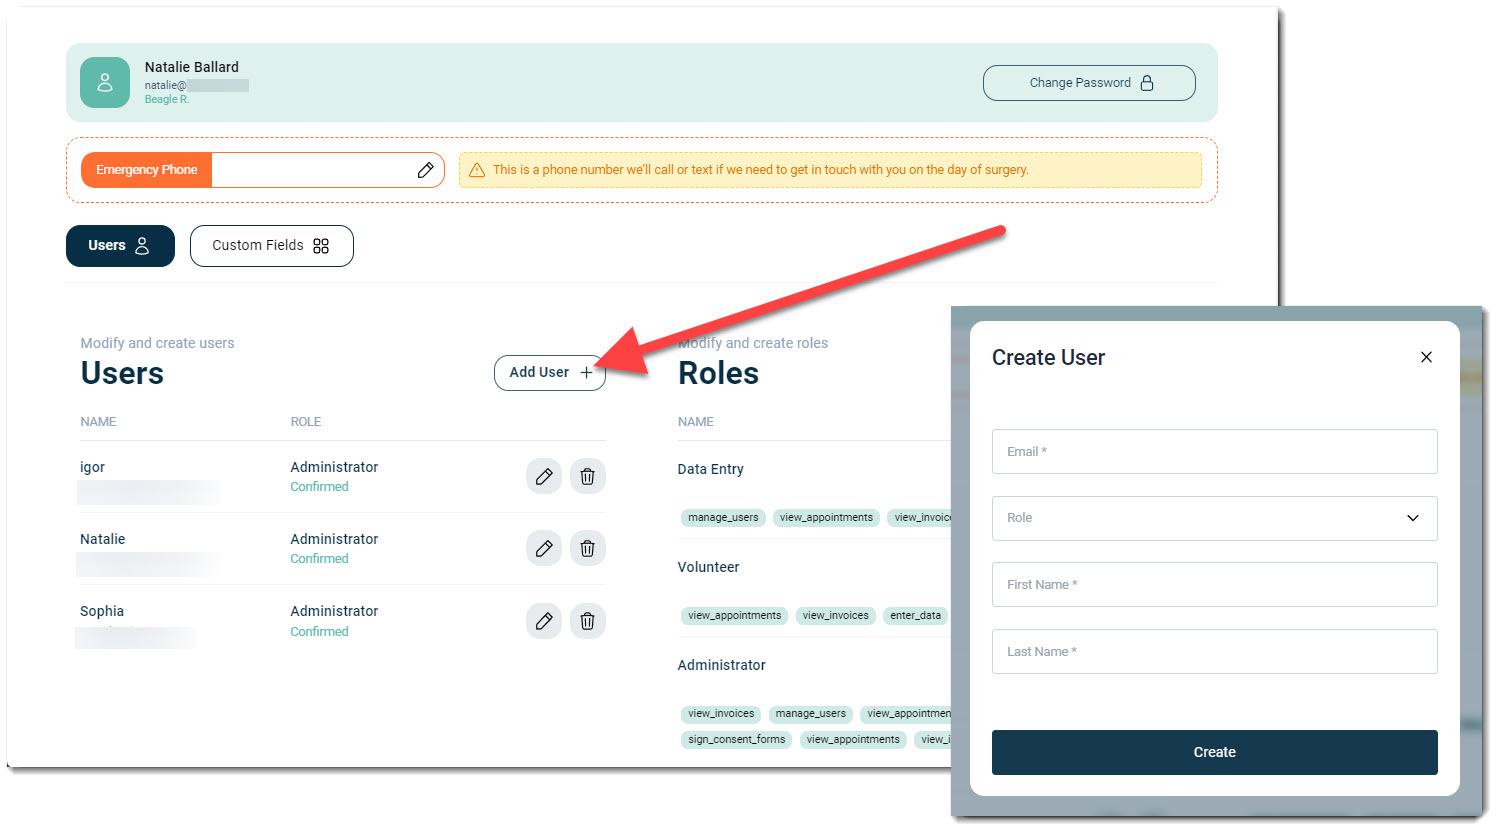Edit Sophia's user entry with pencil icon
Image resolution: width=1505 pixels, height=839 pixels.
(543, 622)
